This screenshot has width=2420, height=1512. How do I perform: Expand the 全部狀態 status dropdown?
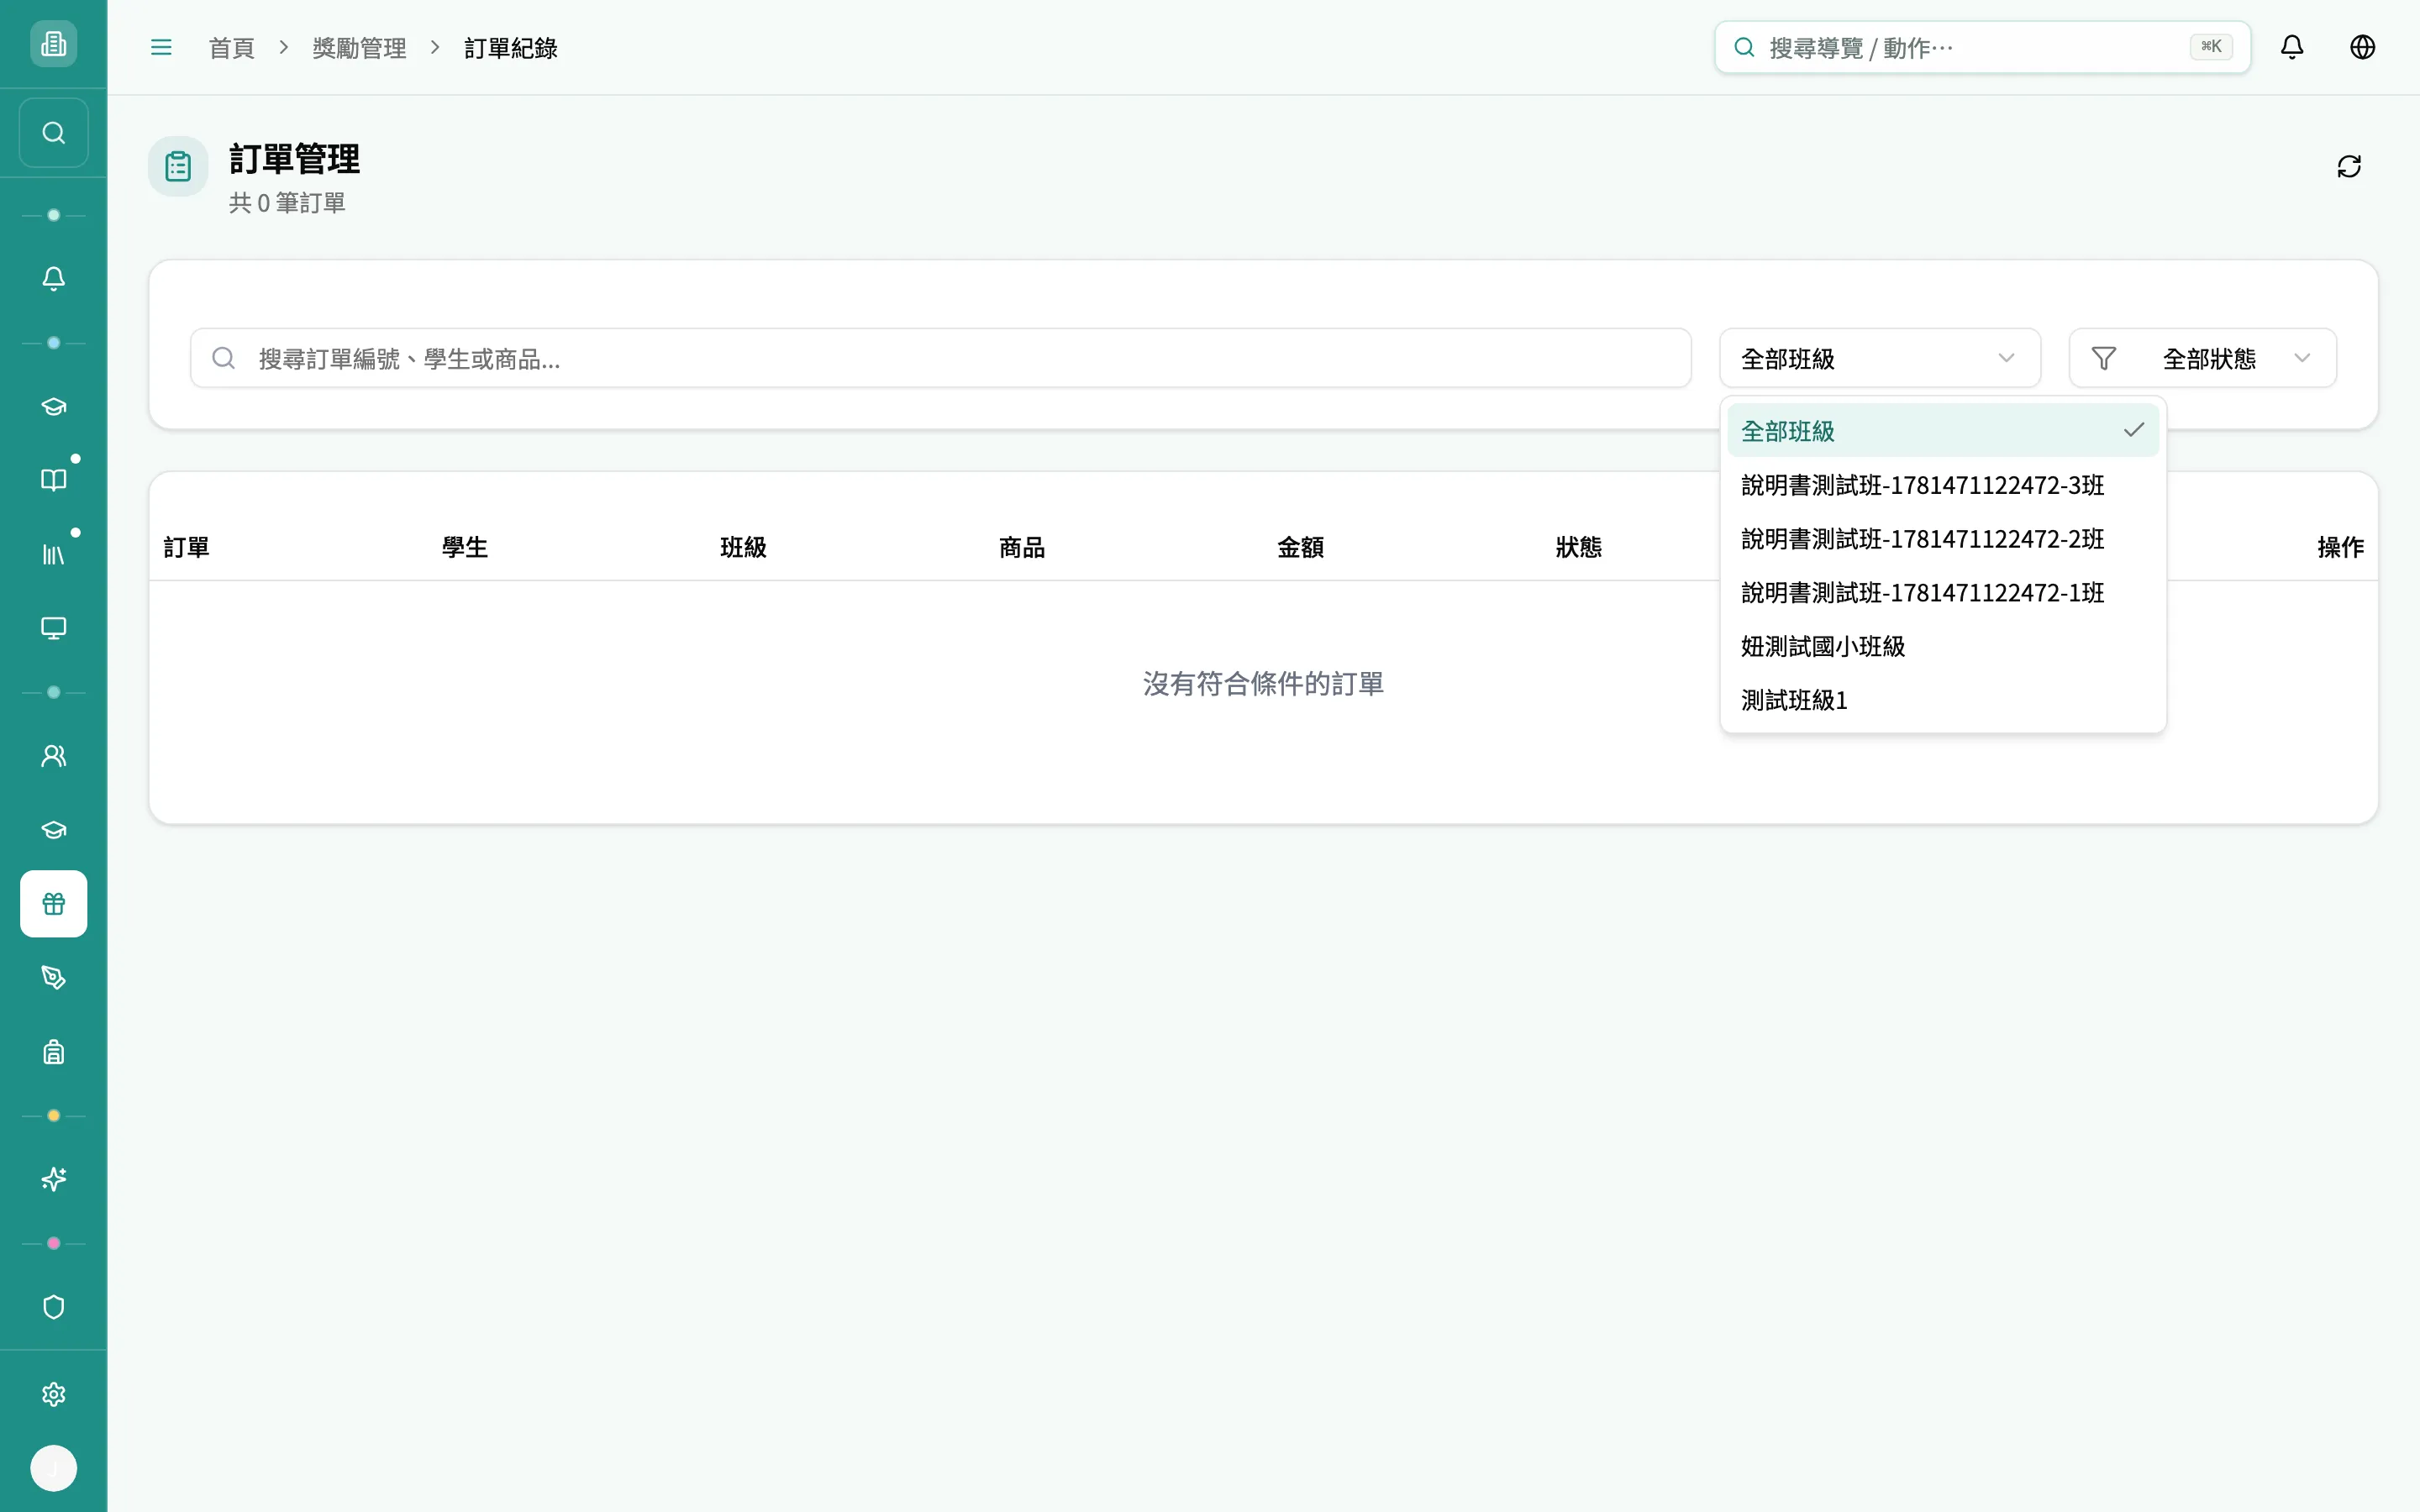(x=2202, y=358)
